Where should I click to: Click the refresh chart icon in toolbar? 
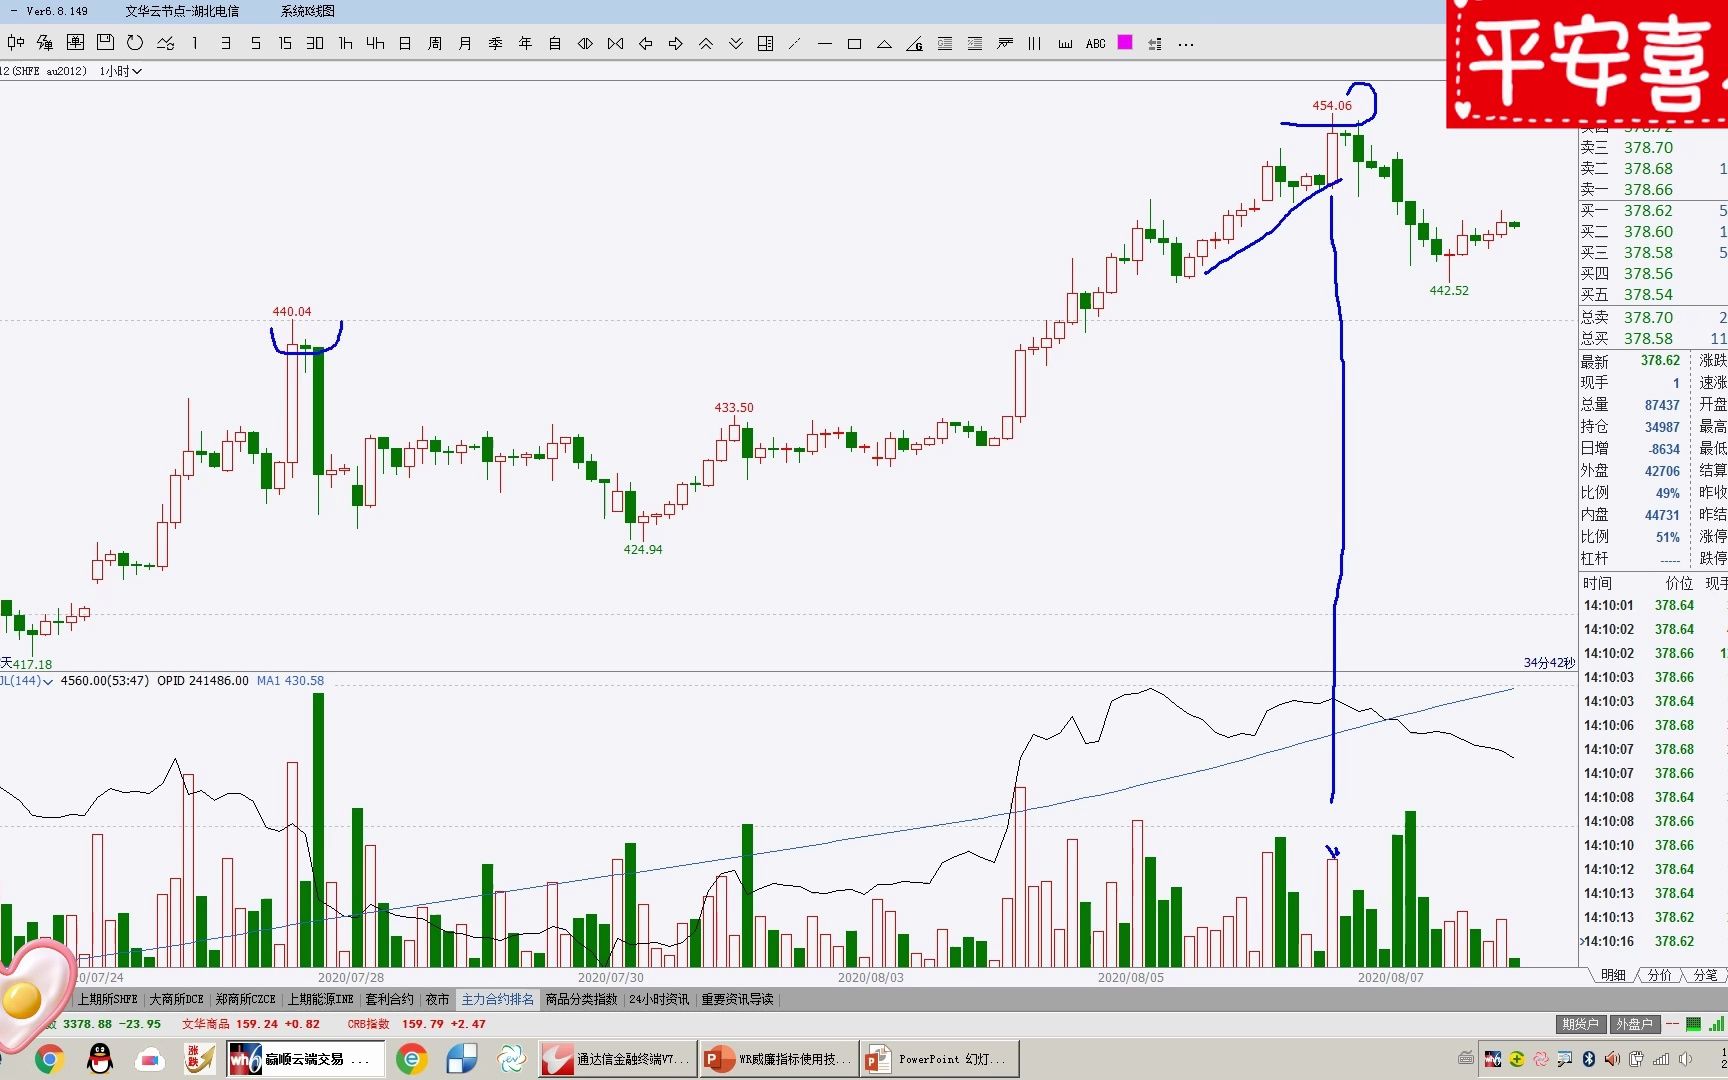point(135,43)
